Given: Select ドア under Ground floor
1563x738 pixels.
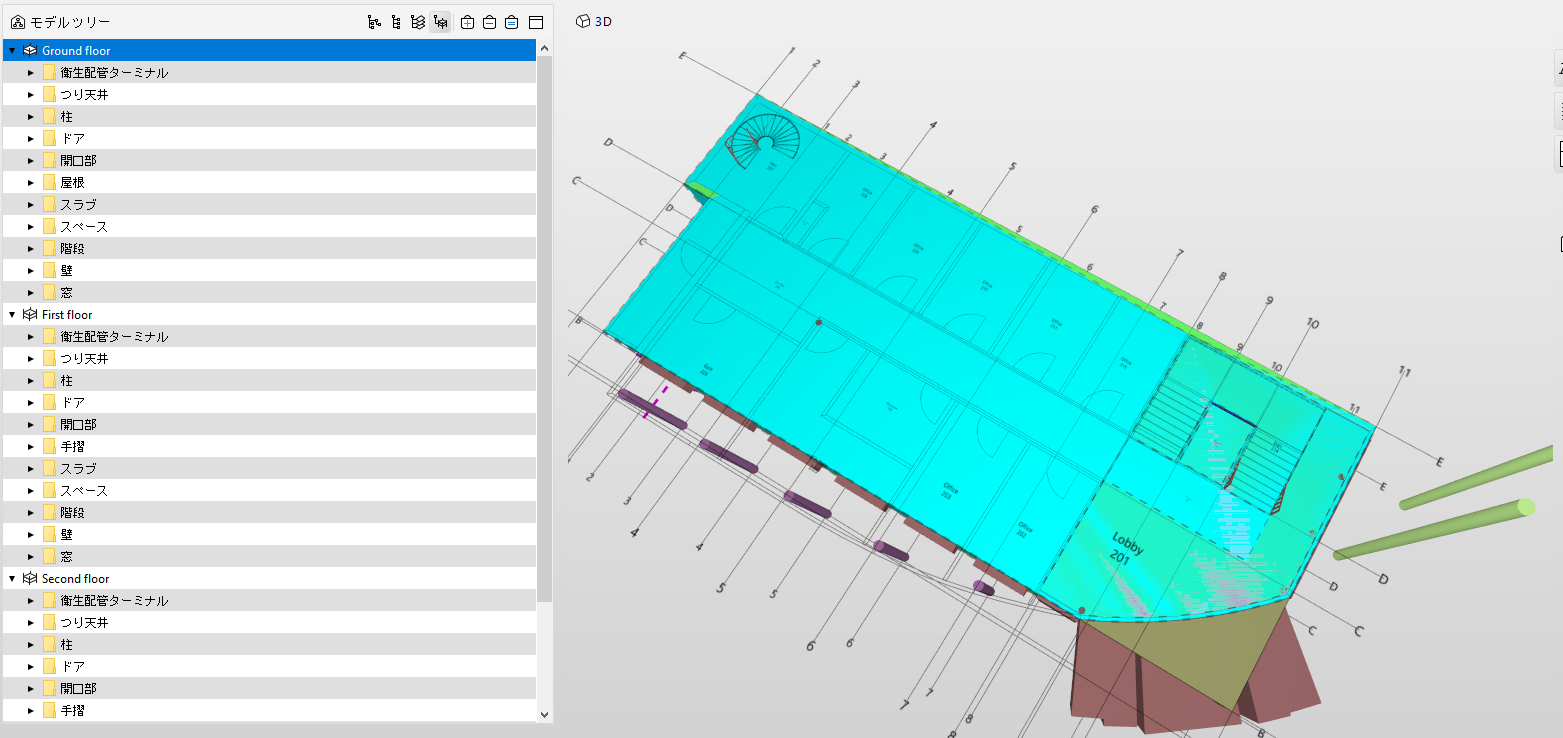Looking at the screenshot, I should coord(270,138).
